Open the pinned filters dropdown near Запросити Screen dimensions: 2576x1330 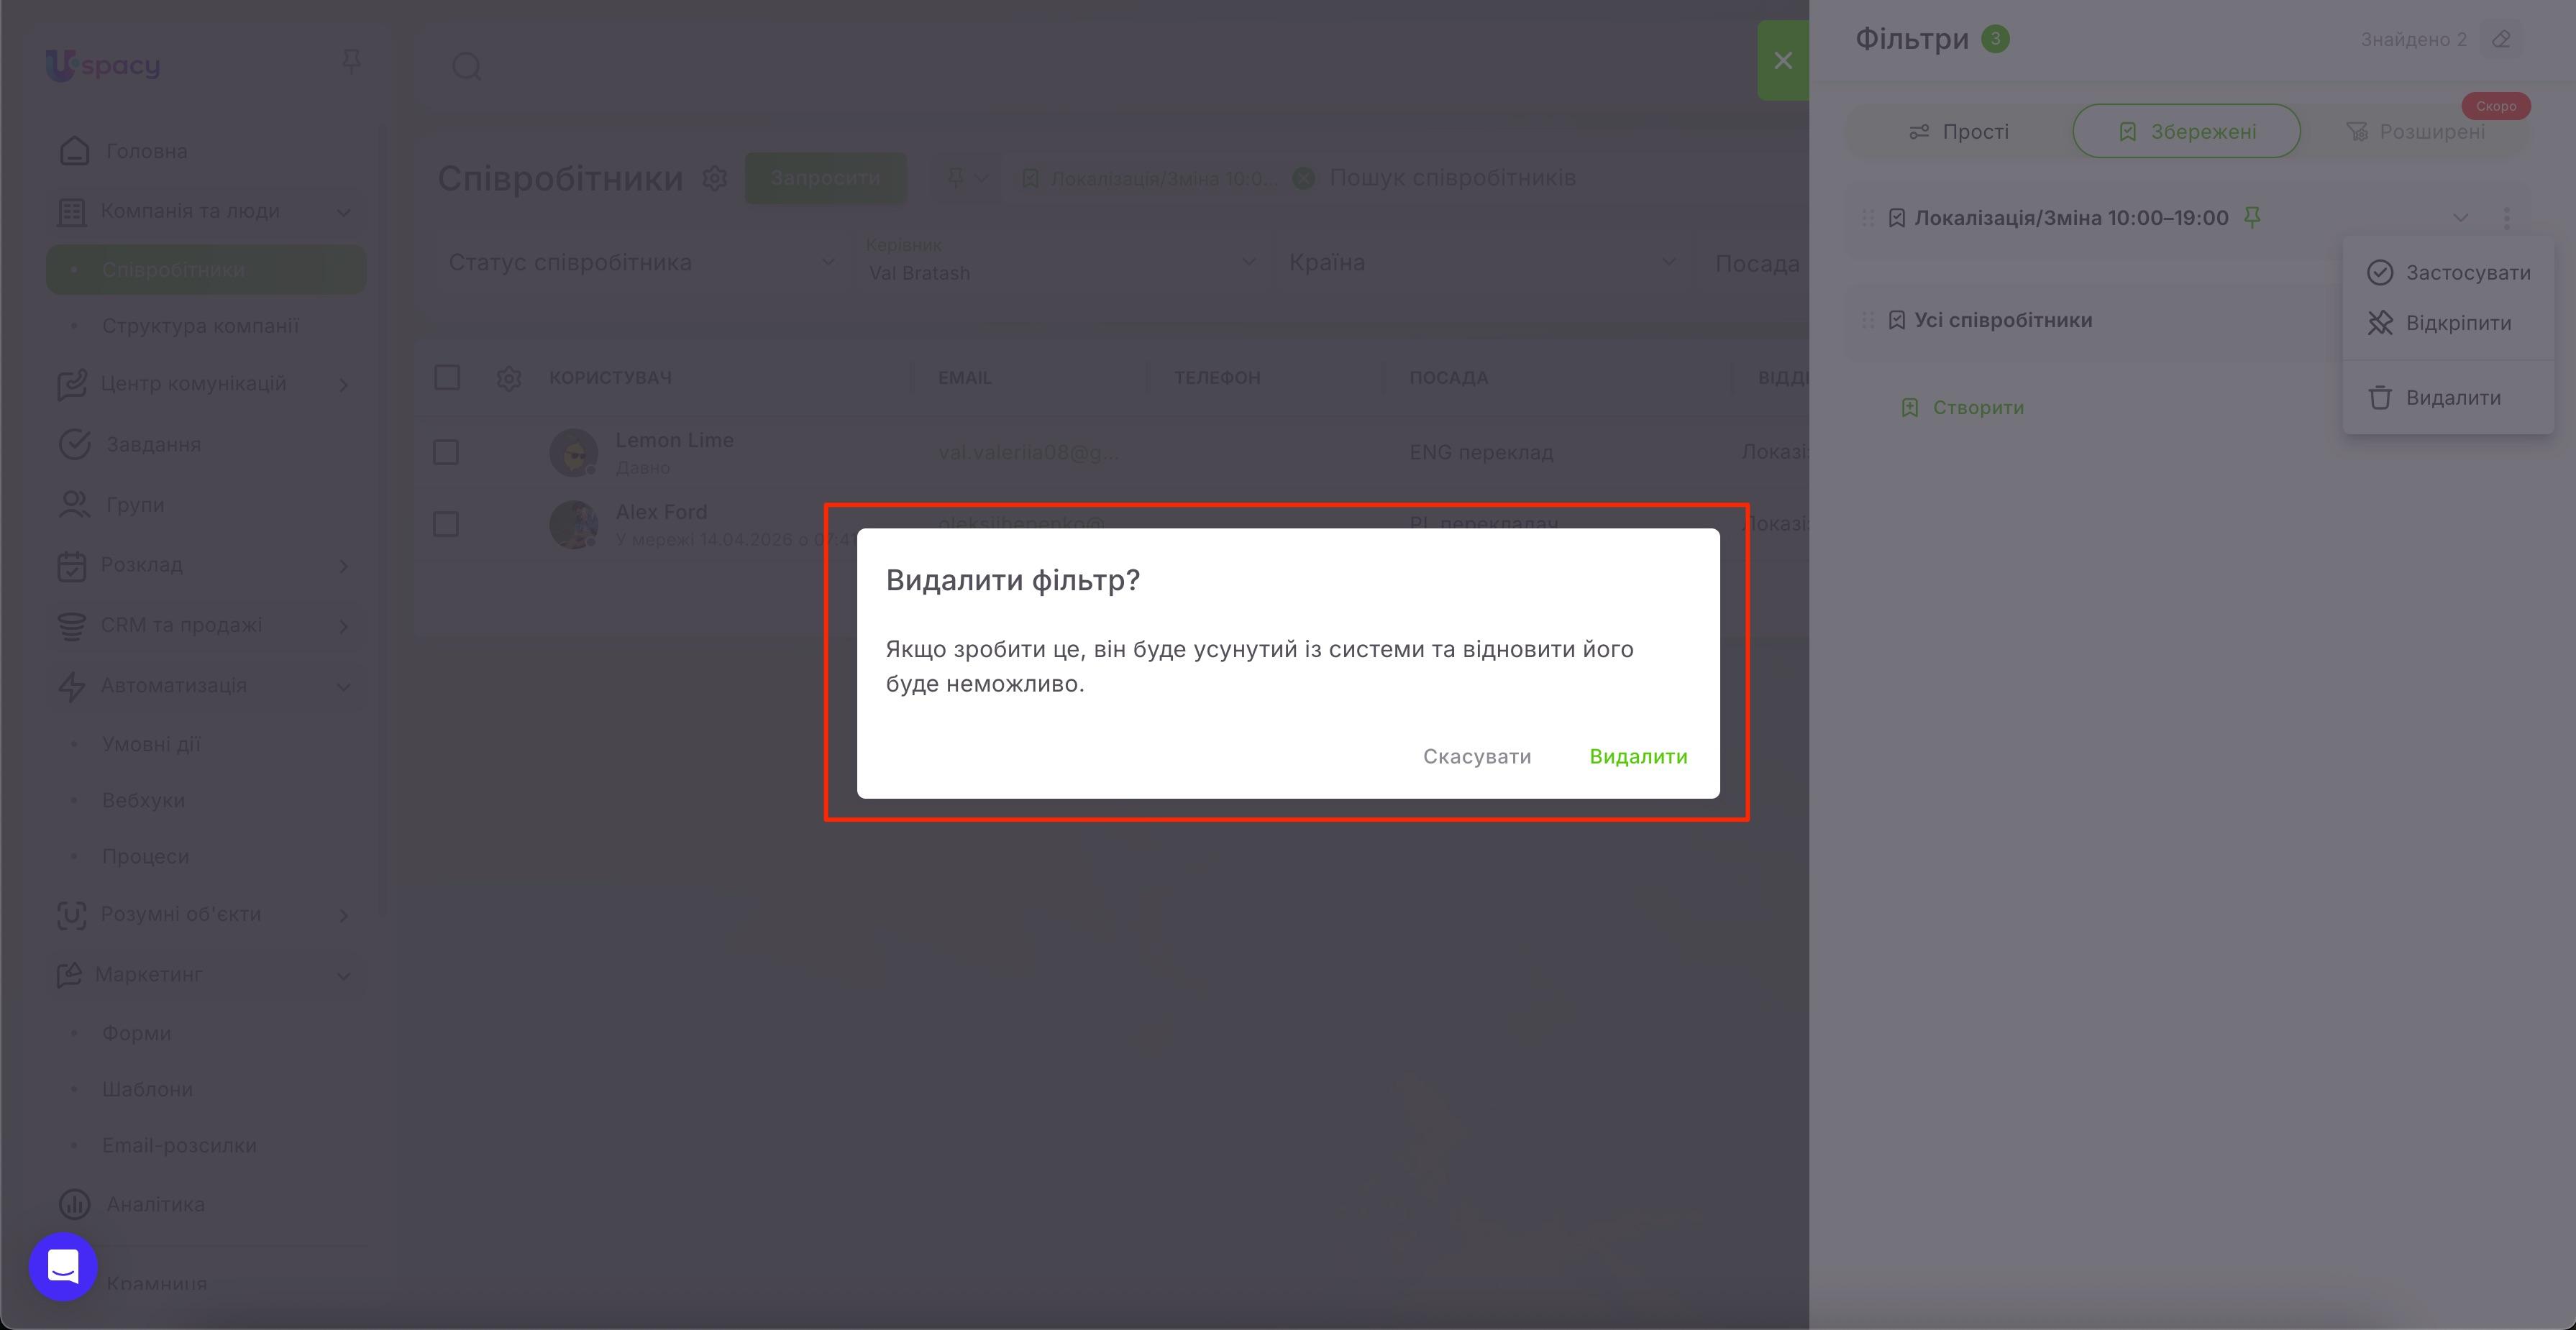(968, 178)
